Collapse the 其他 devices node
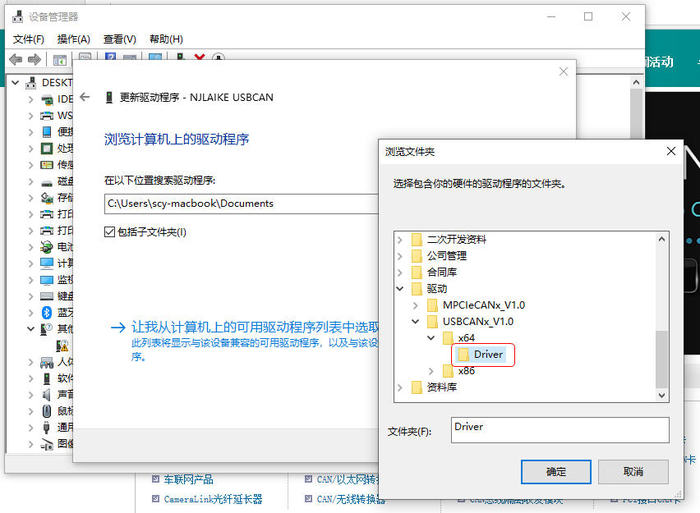700x513 pixels. (x=30, y=329)
